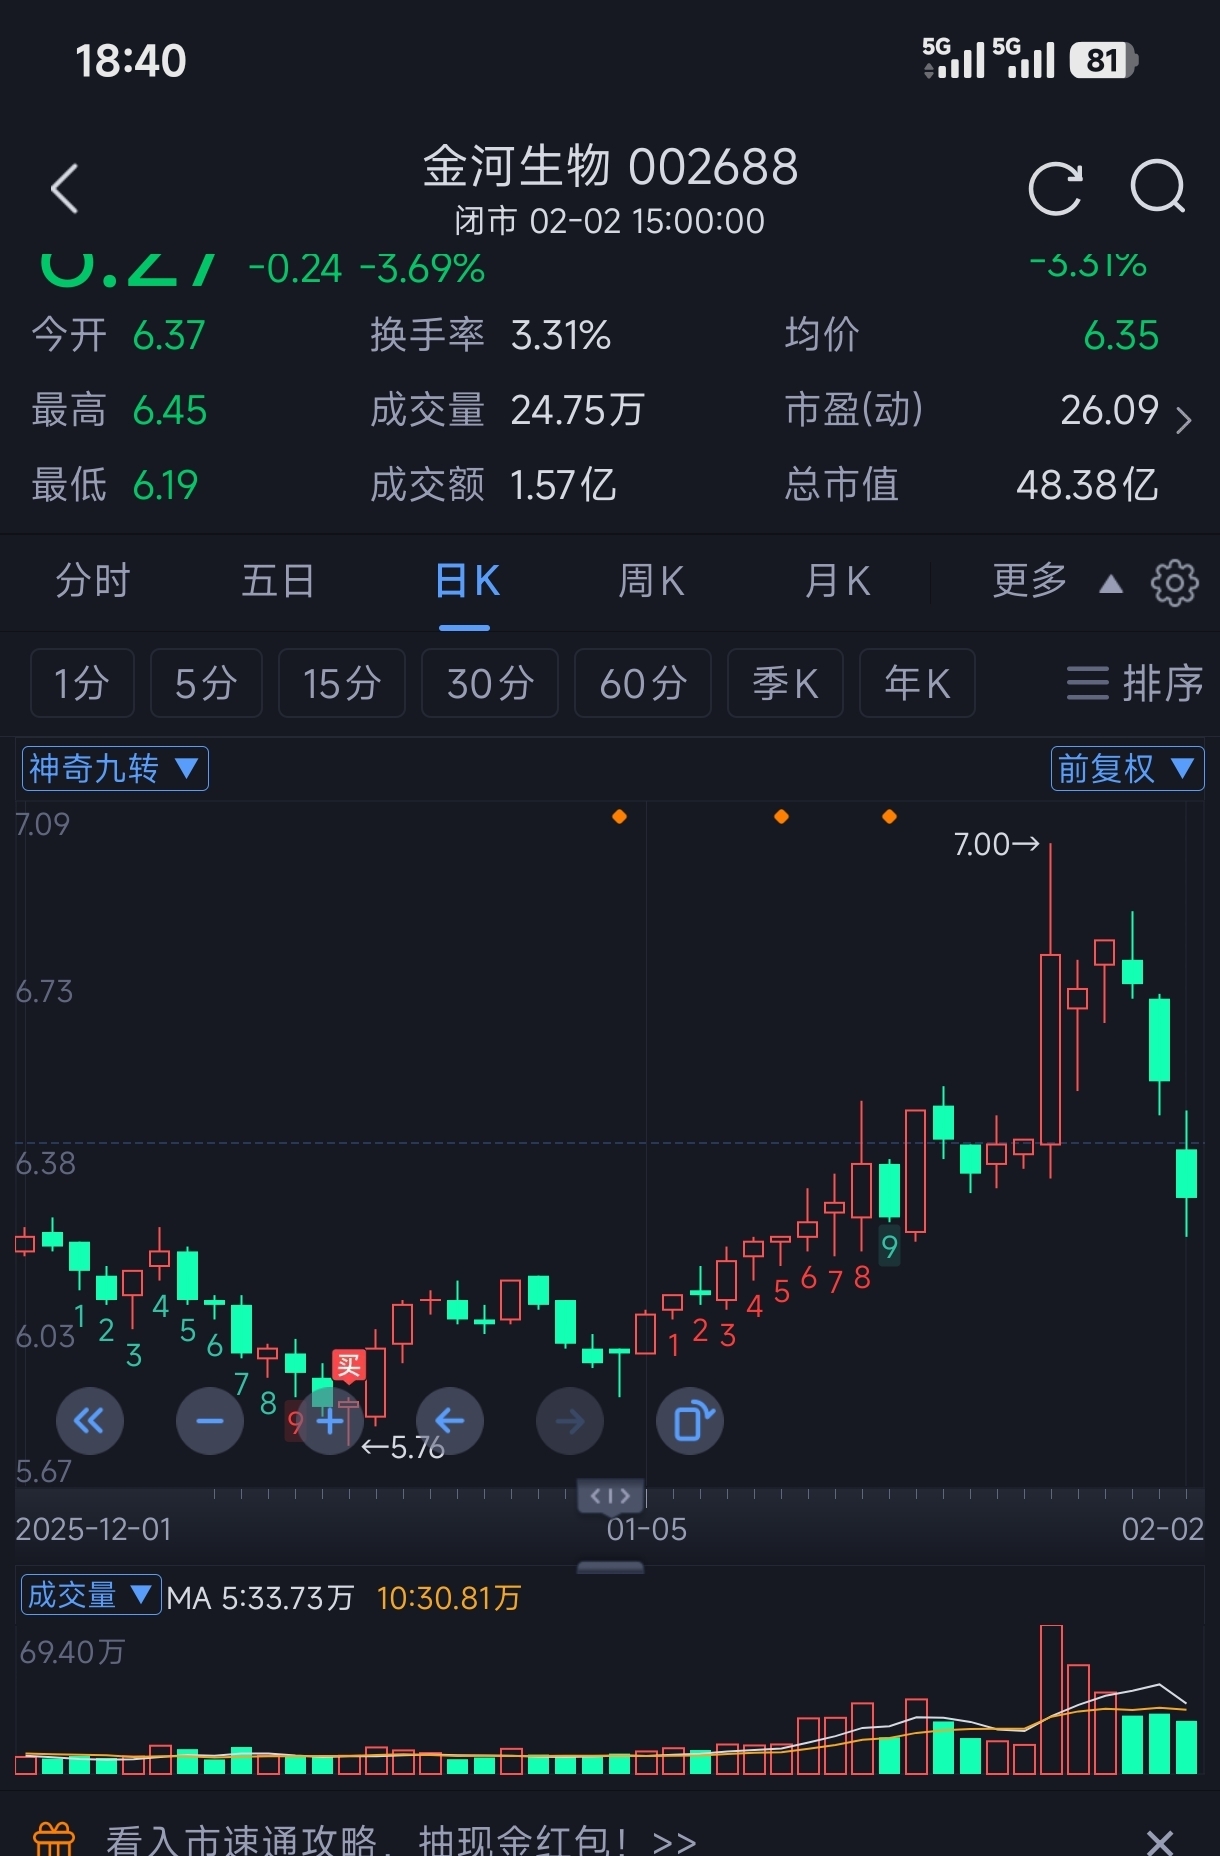The height and width of the screenshot is (1856, 1220).
Task: Tap the MA 5:33.73万 label
Action: 260,1598
